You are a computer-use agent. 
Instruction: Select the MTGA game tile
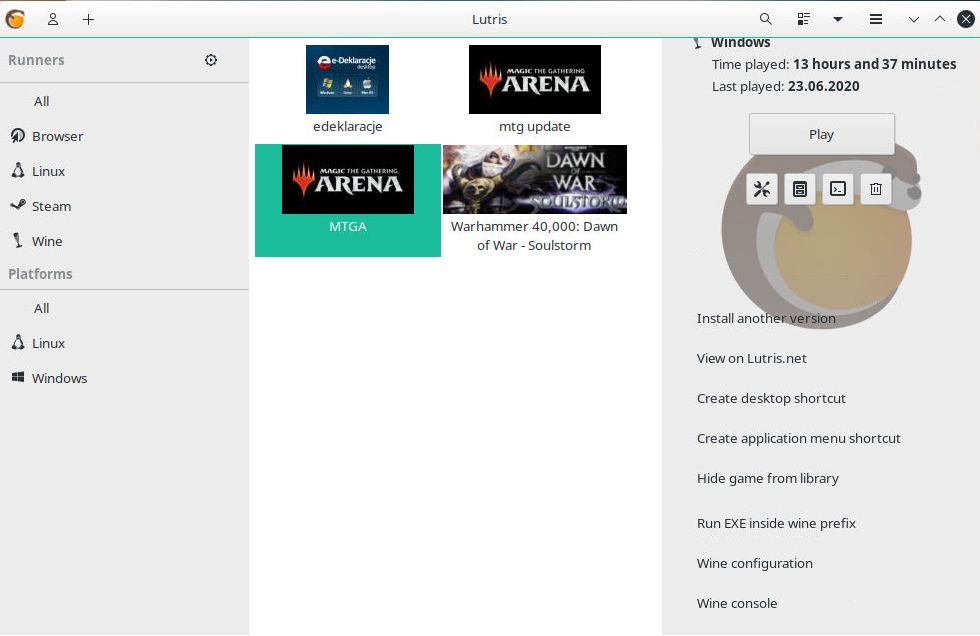(348, 201)
